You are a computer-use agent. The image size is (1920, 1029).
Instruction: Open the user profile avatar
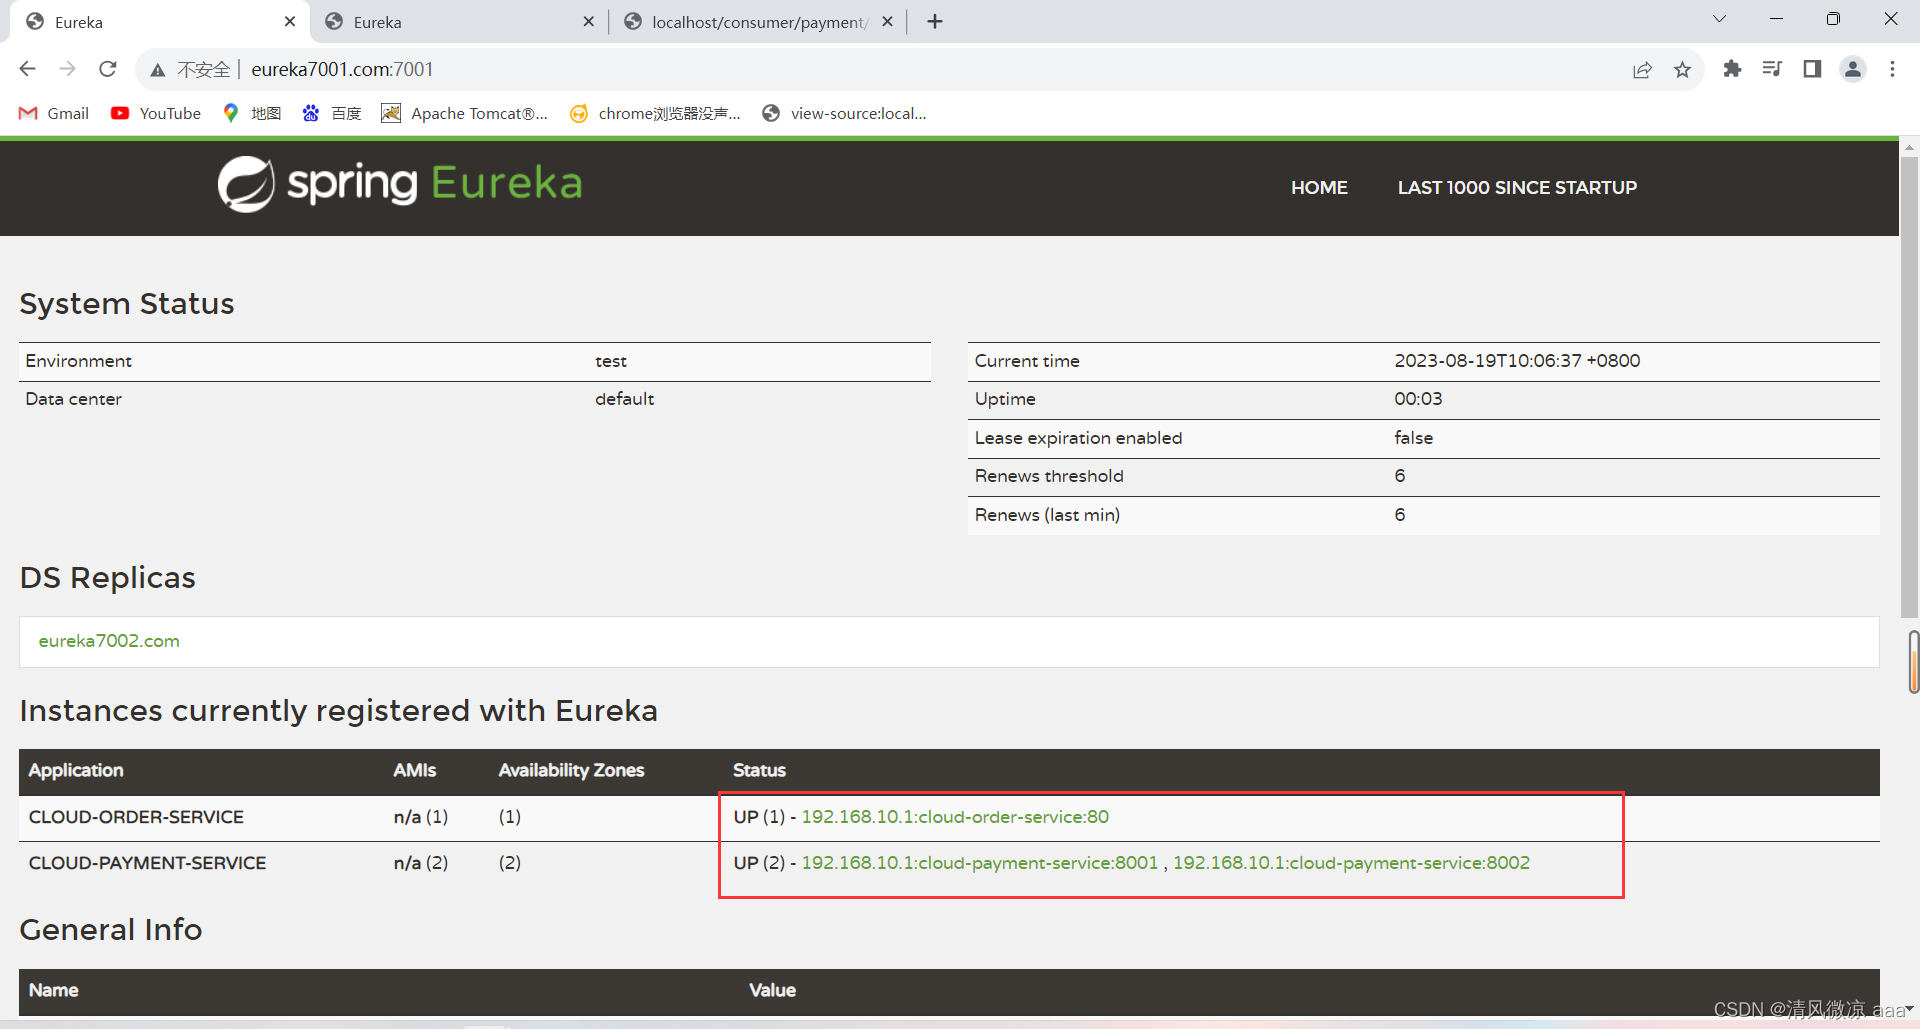coord(1853,69)
